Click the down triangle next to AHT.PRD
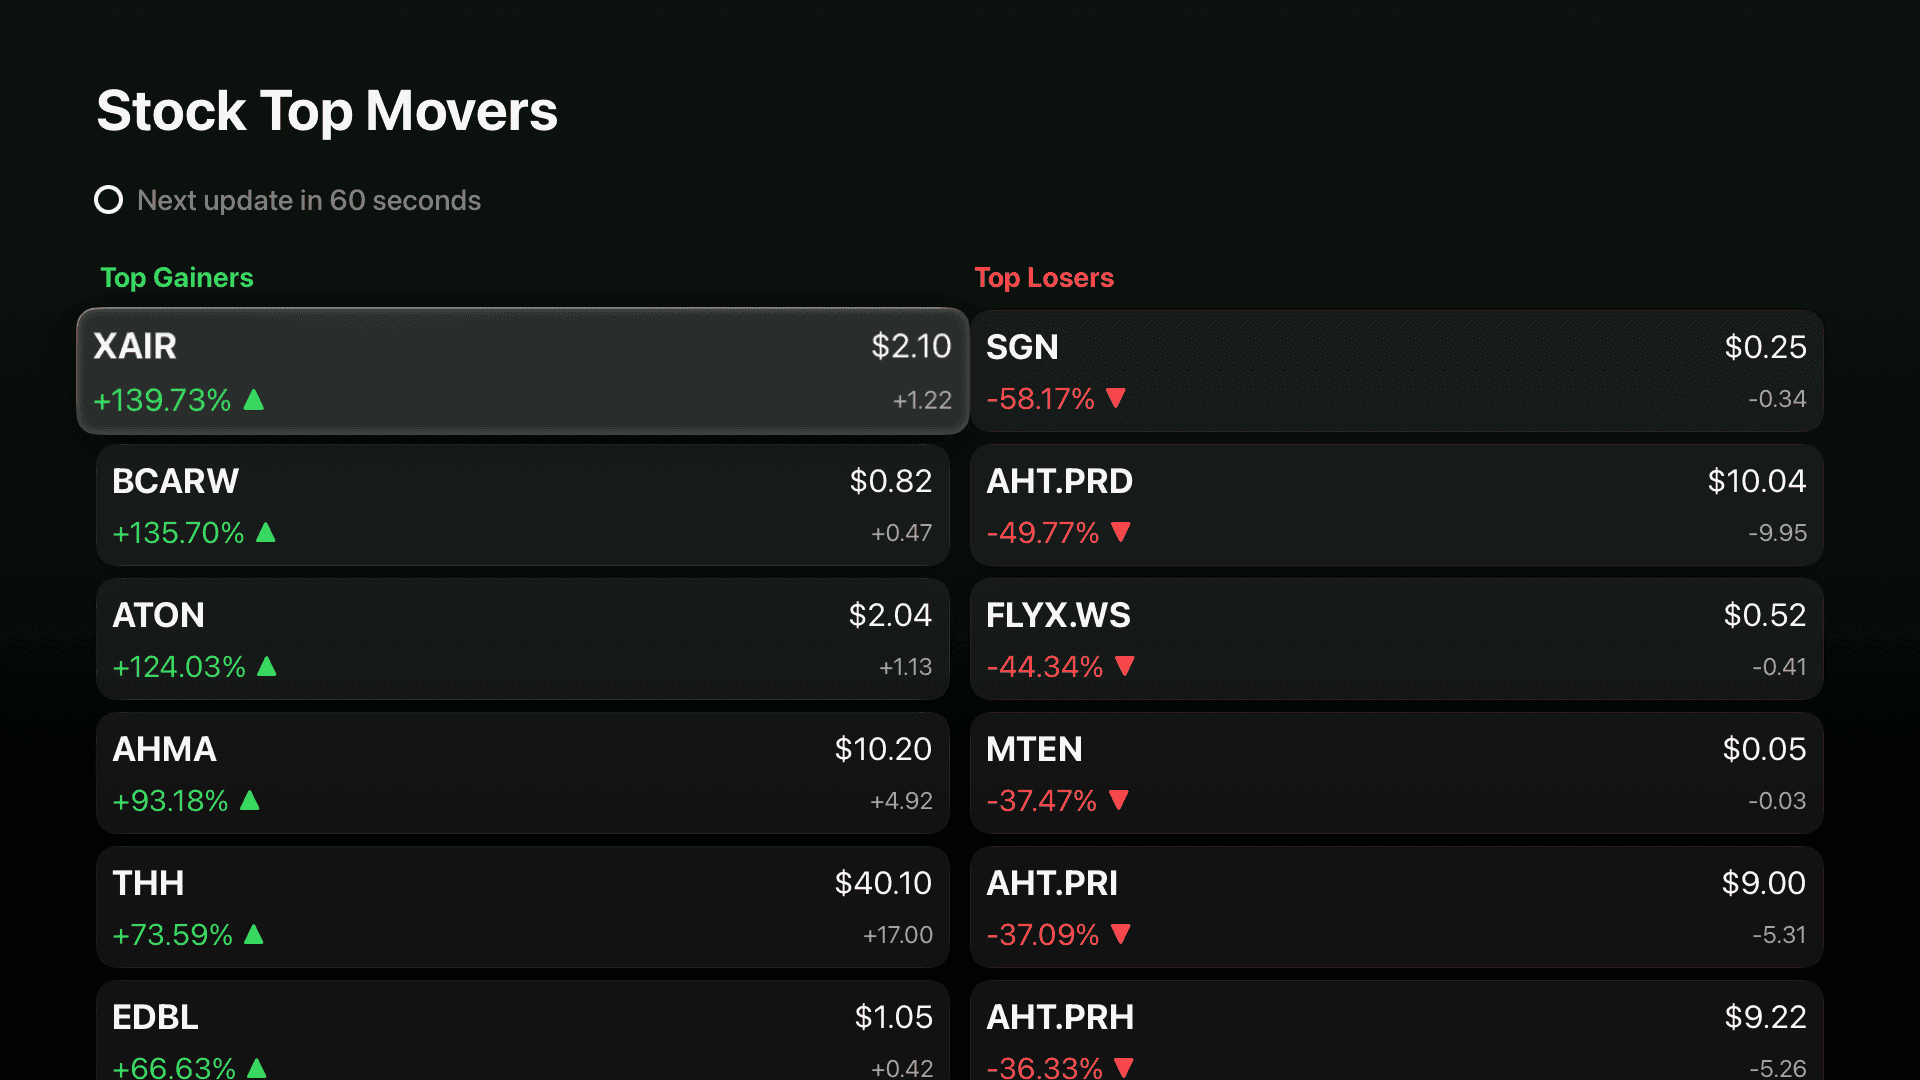The height and width of the screenshot is (1080, 1920). 1122,533
